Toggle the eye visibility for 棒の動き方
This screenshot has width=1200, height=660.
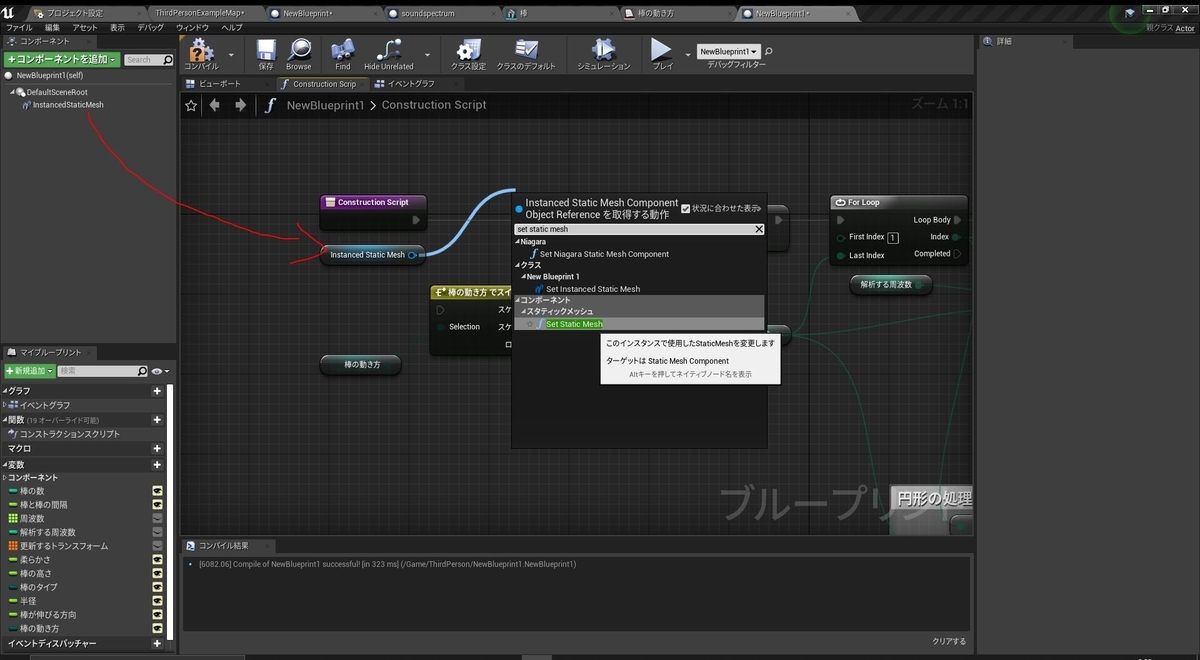[x=157, y=628]
